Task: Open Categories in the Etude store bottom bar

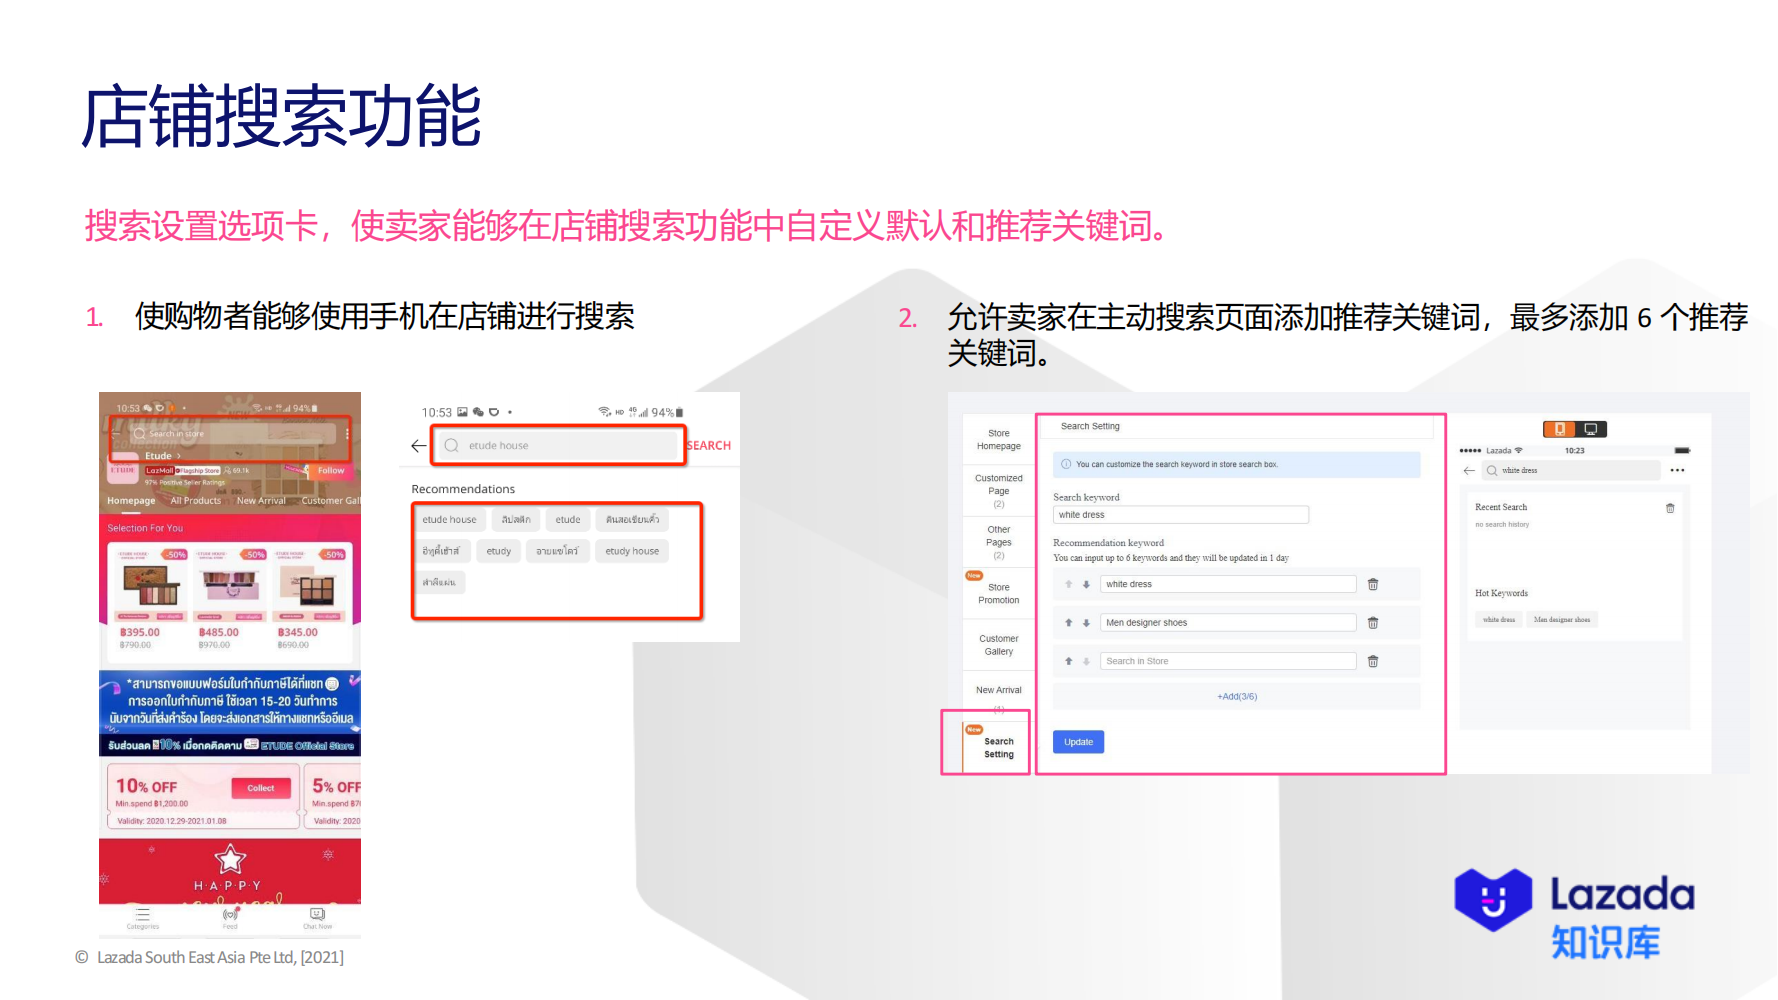Action: coord(143,918)
